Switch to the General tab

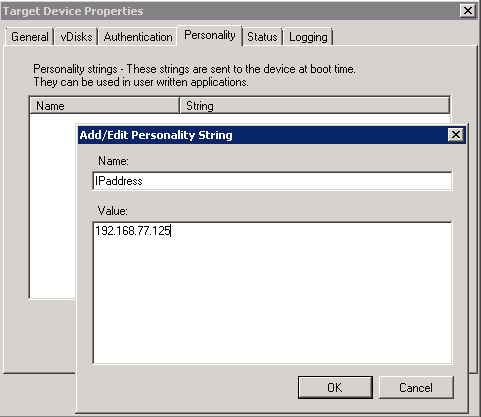point(29,37)
